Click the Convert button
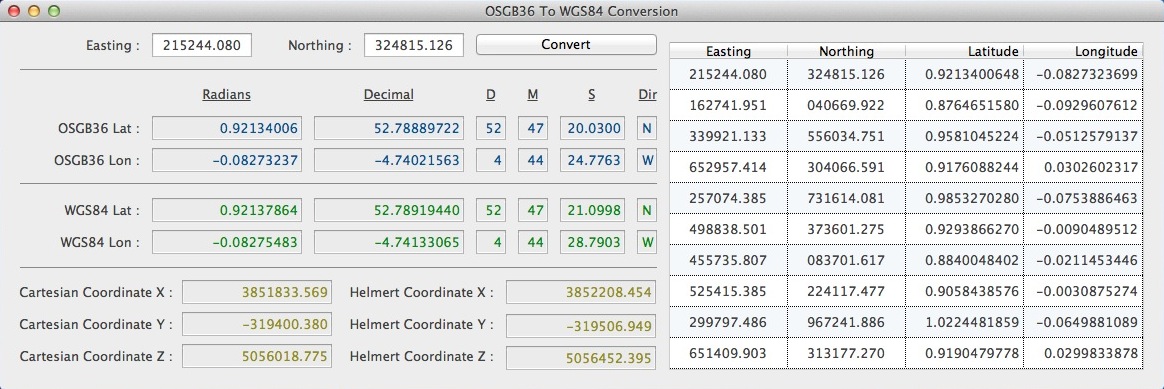Viewport: 1164px width, 389px height. point(566,45)
